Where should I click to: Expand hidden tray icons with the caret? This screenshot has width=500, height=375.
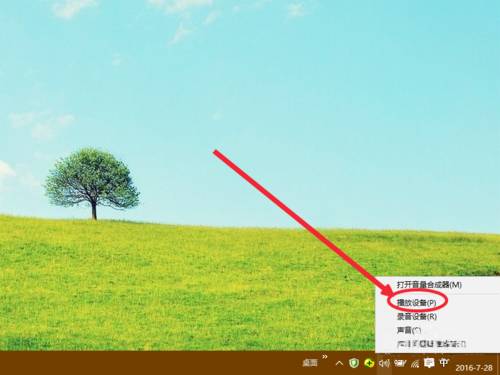339,363
